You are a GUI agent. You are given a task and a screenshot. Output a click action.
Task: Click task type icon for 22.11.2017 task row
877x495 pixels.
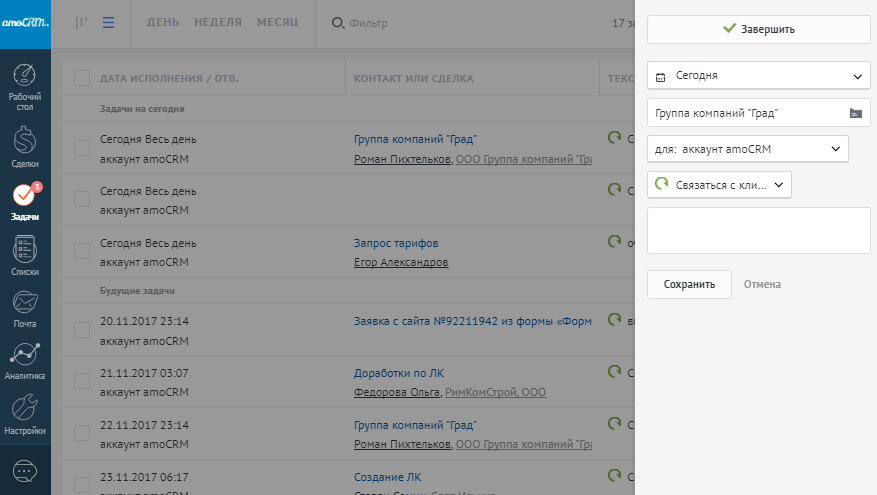pos(614,423)
